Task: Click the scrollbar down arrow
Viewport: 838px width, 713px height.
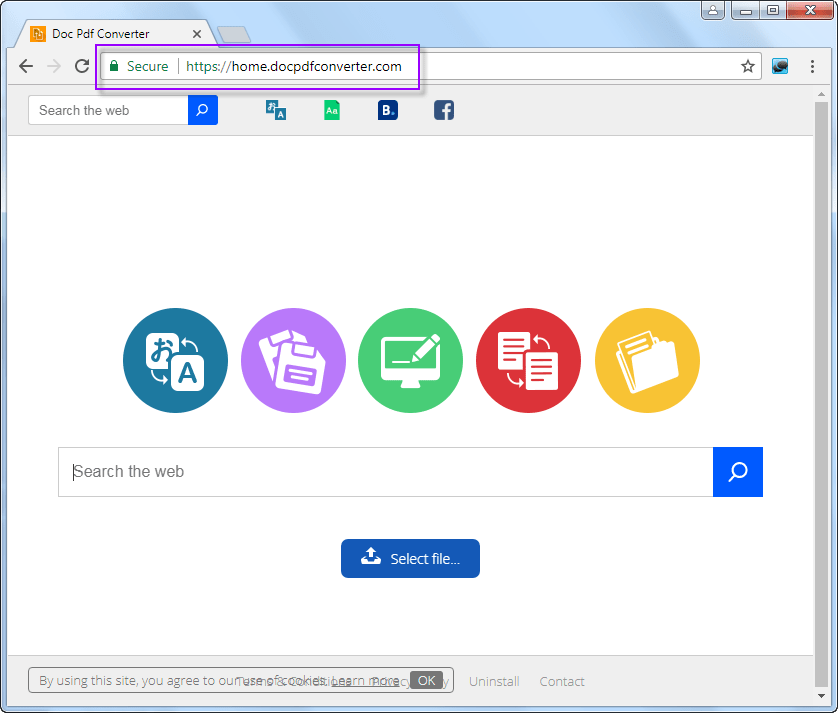Action: [821, 696]
